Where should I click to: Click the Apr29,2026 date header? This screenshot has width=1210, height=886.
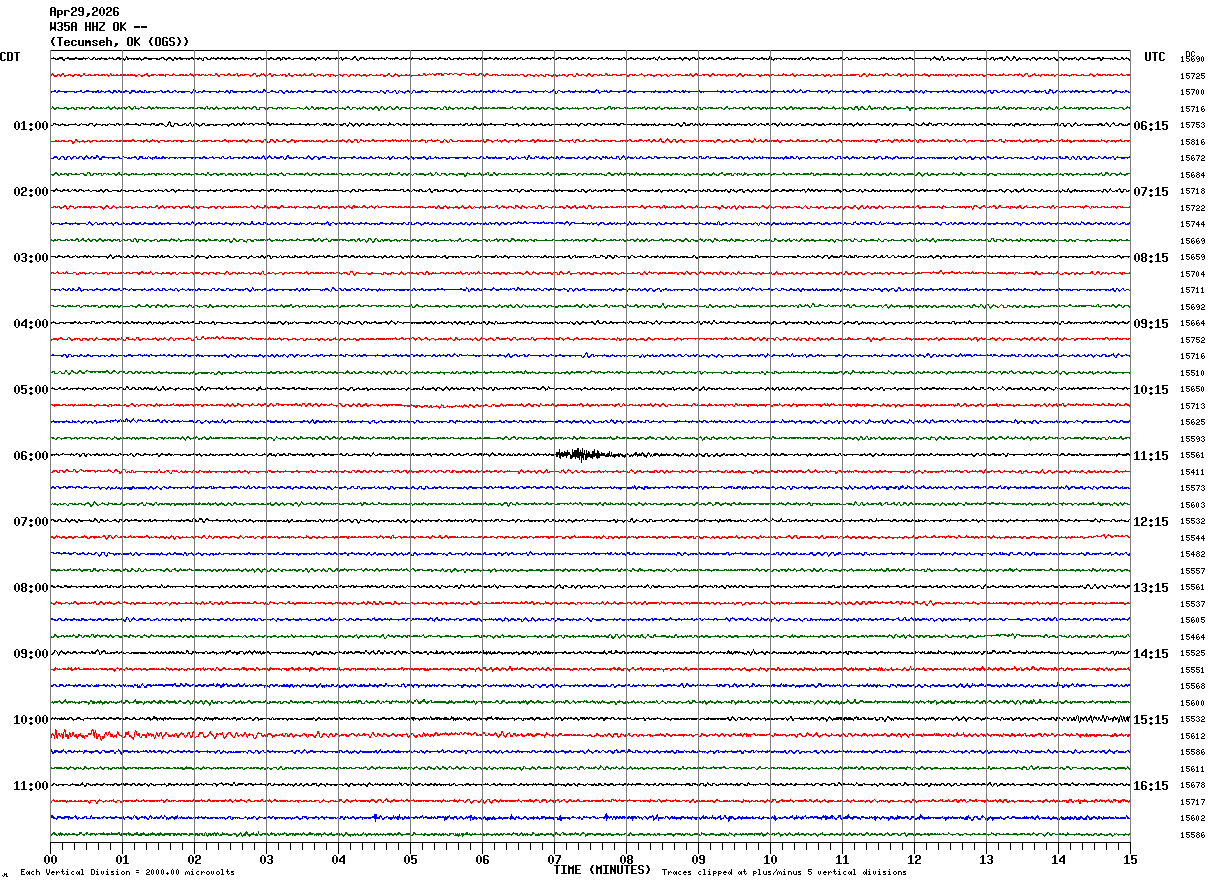coord(84,12)
